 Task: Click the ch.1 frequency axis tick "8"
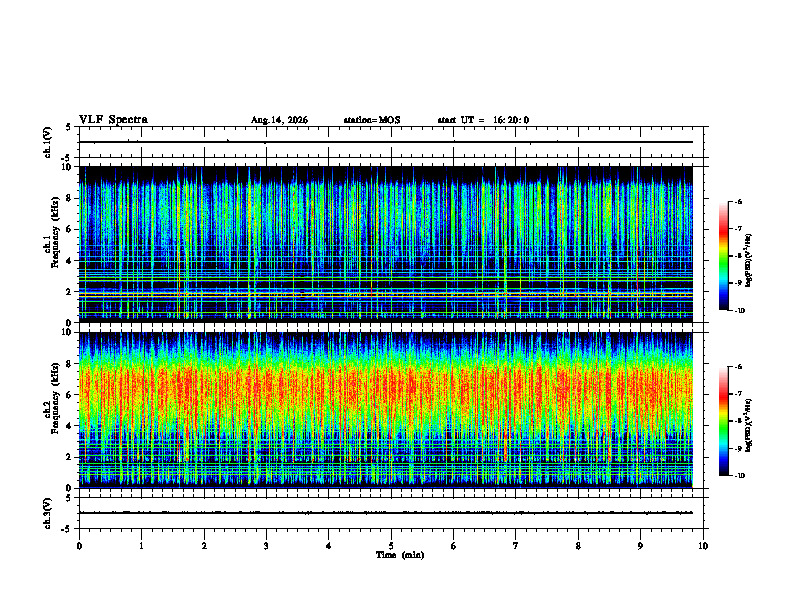70,198
